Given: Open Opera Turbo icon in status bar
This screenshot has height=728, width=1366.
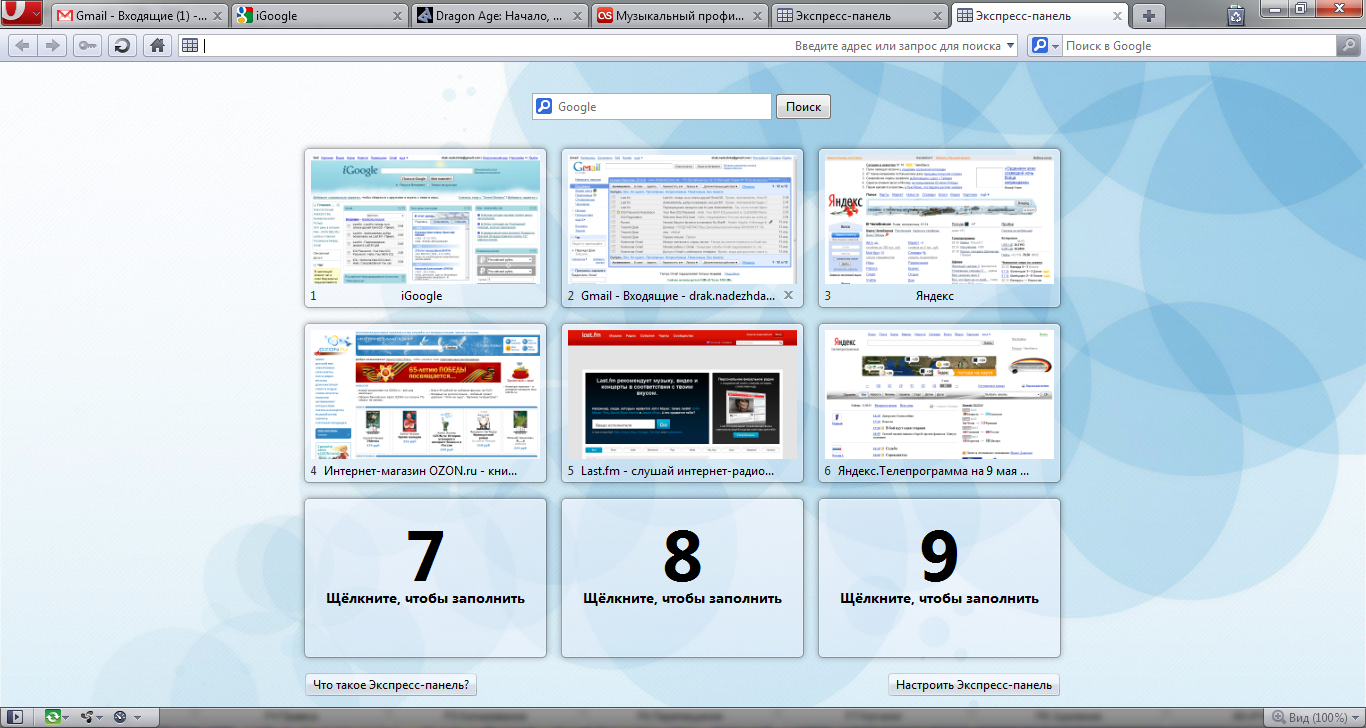Looking at the screenshot, I should click(121, 717).
